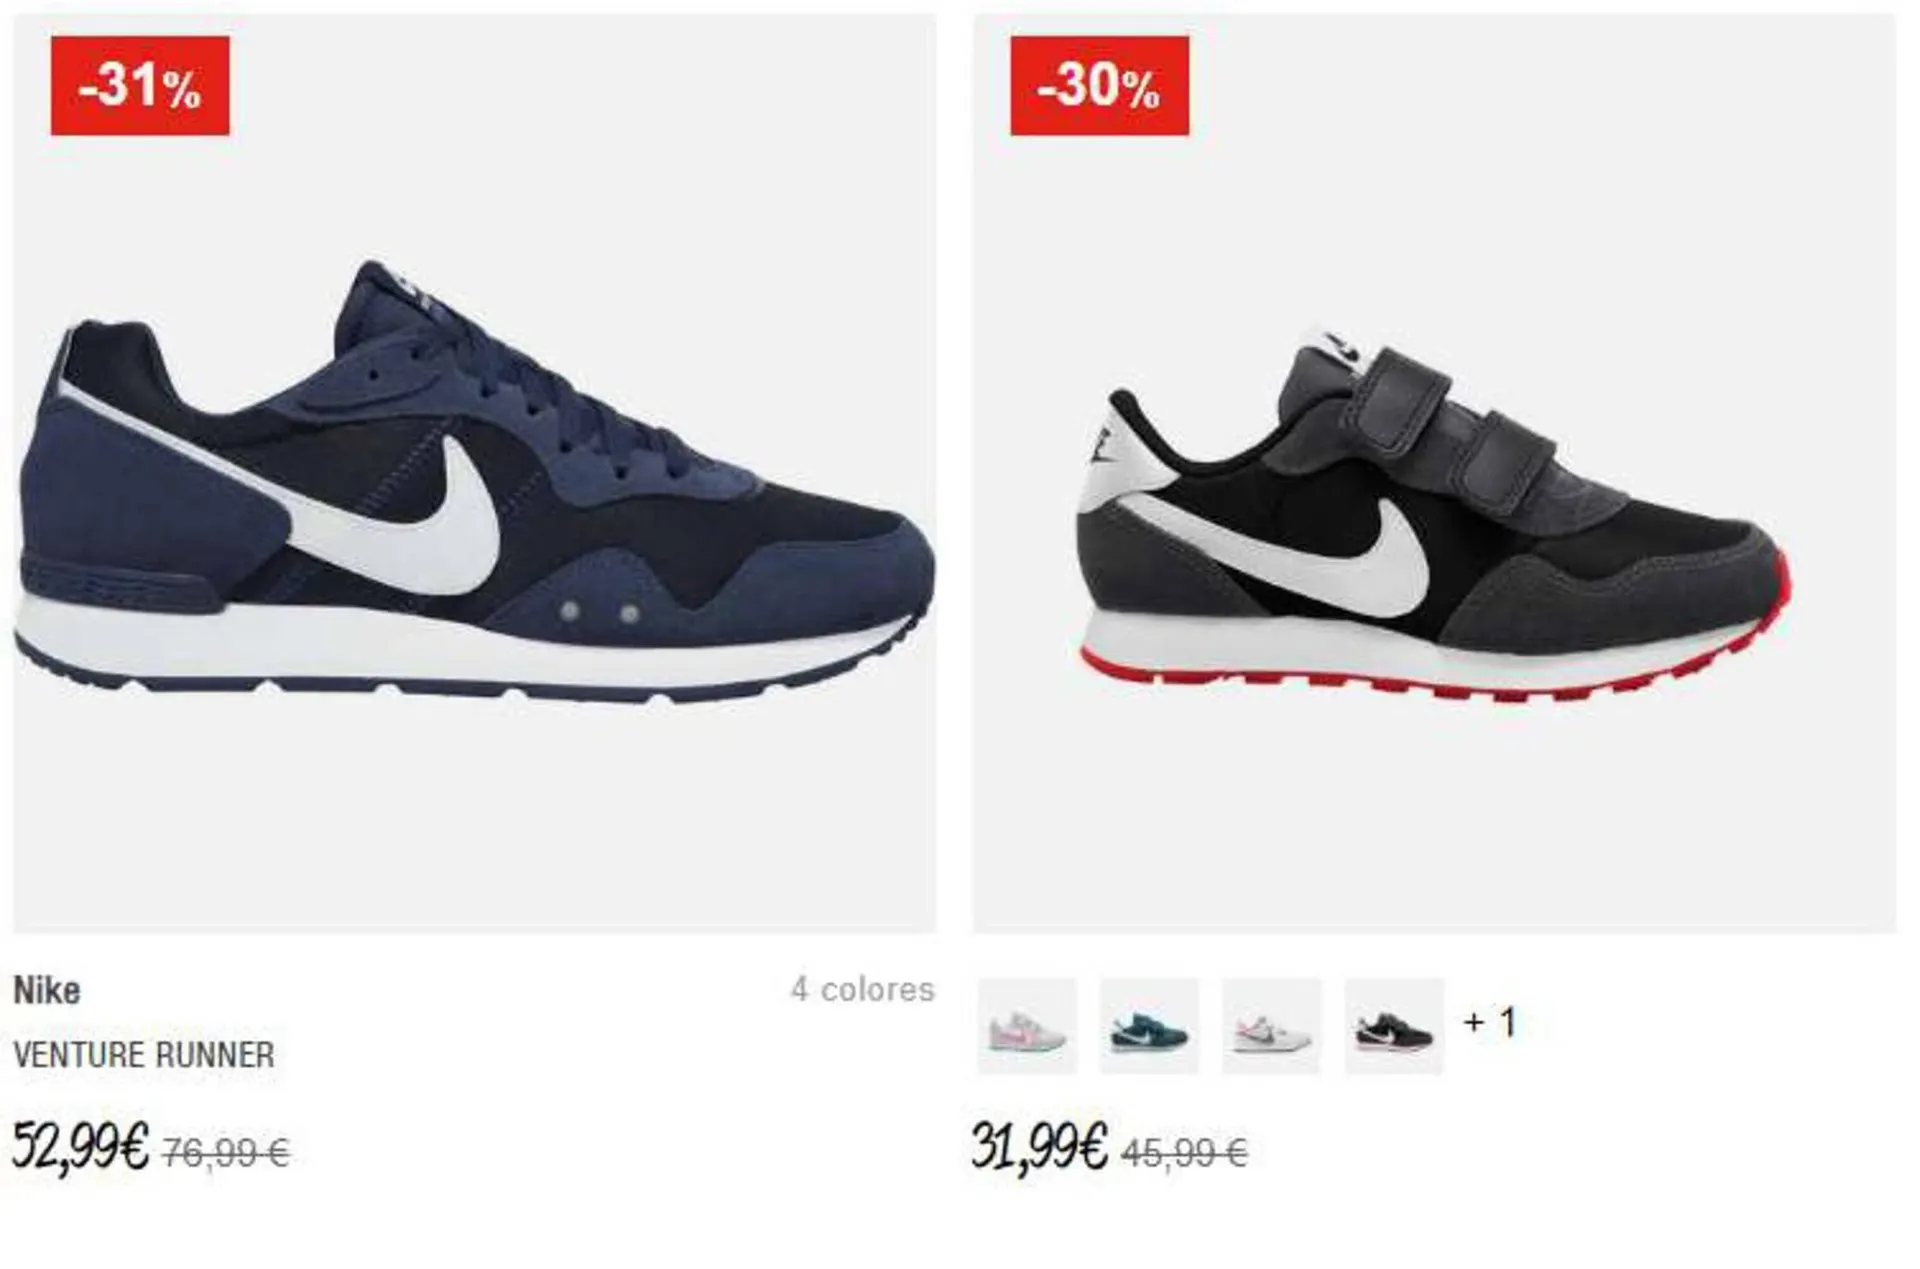Screen dimensions: 1920x1269
Task: Show the 4 colores options
Action: [863, 990]
